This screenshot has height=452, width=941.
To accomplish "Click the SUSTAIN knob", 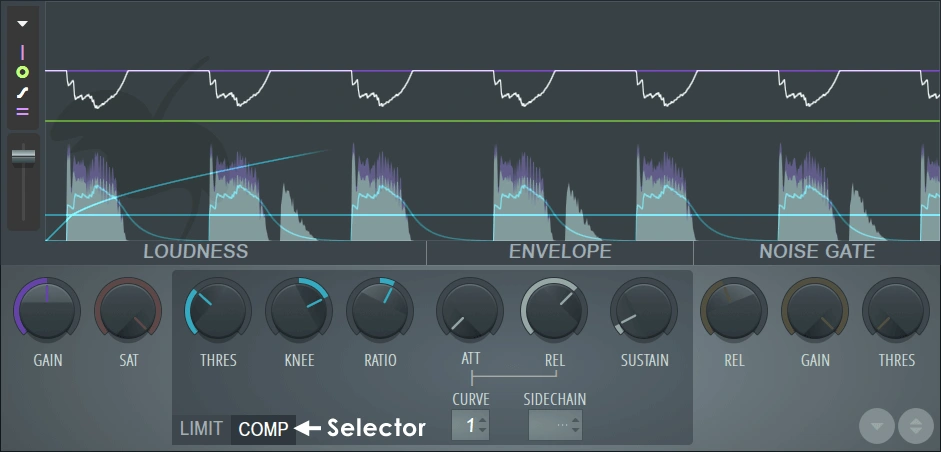I will 644,310.
